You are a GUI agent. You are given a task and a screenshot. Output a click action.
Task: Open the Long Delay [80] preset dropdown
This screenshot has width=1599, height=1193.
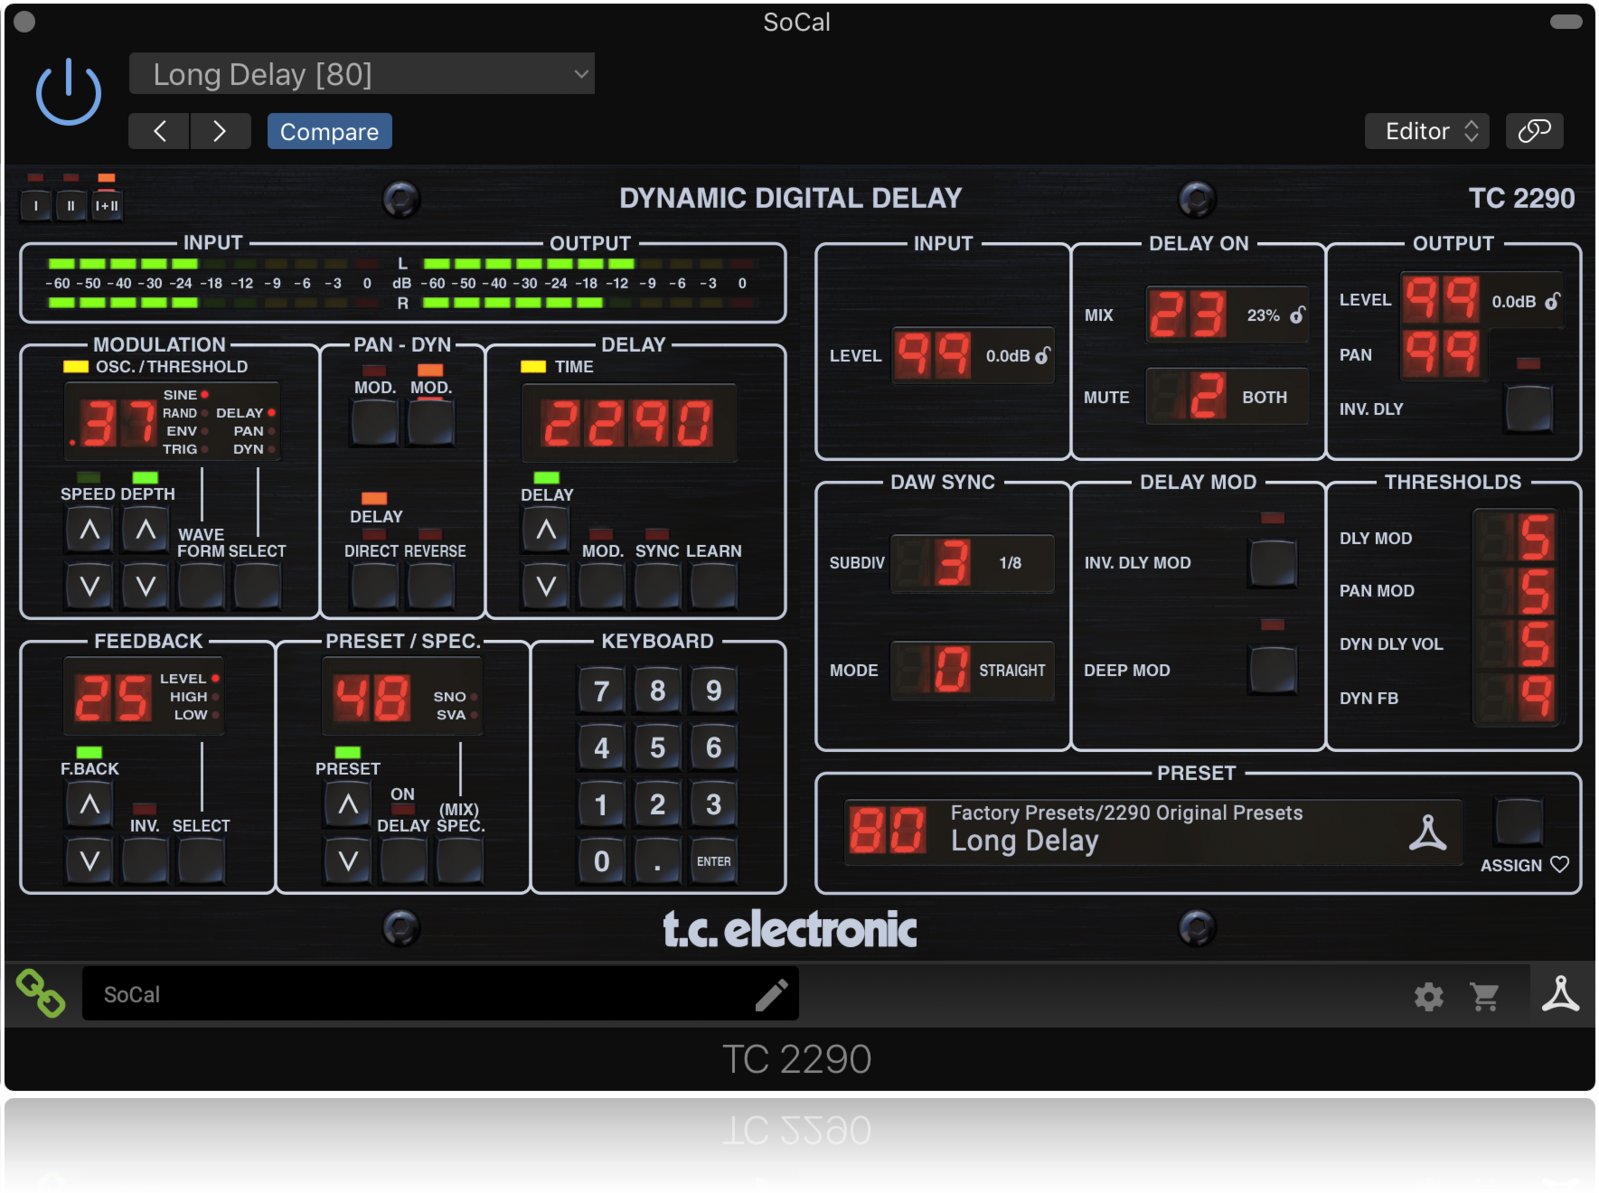(x=362, y=74)
